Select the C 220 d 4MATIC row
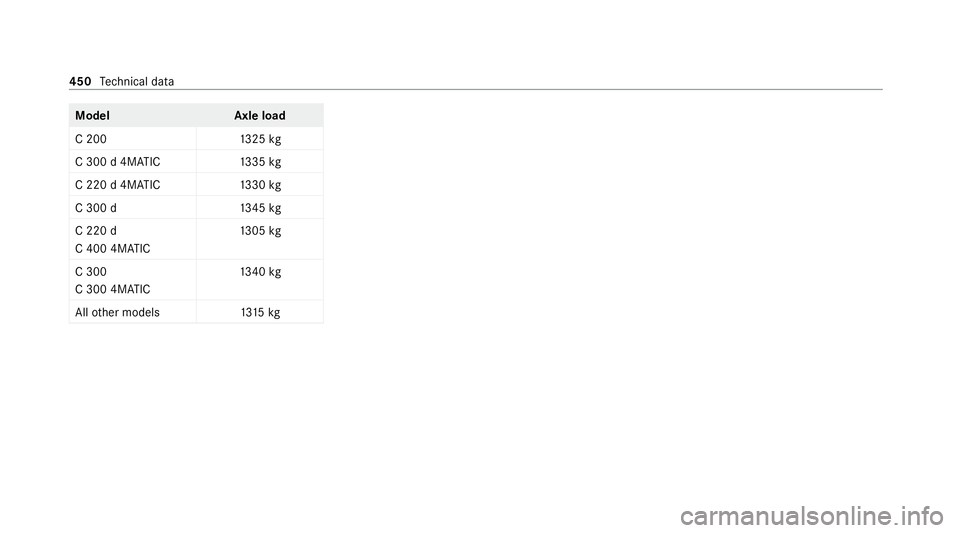Image resolution: width=960 pixels, height=533 pixels. 196,185
